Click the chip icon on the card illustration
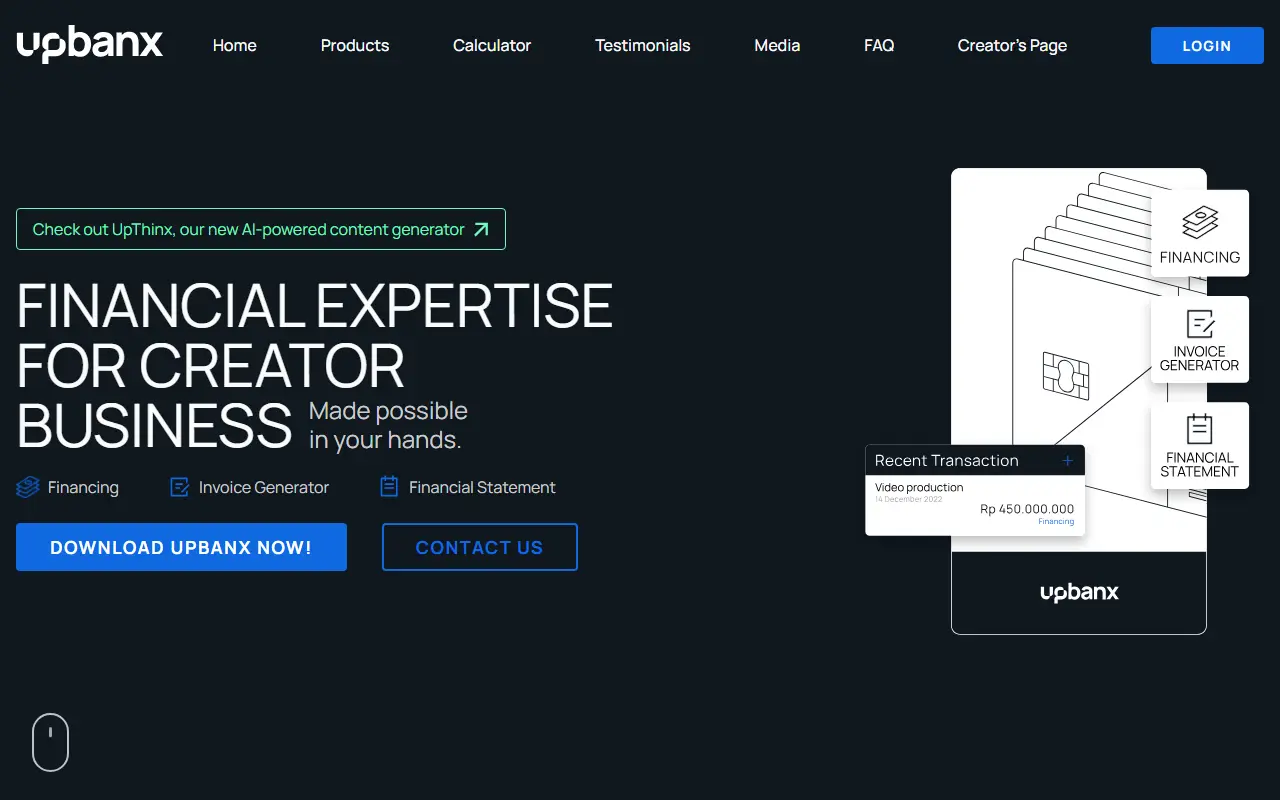 click(x=1065, y=375)
